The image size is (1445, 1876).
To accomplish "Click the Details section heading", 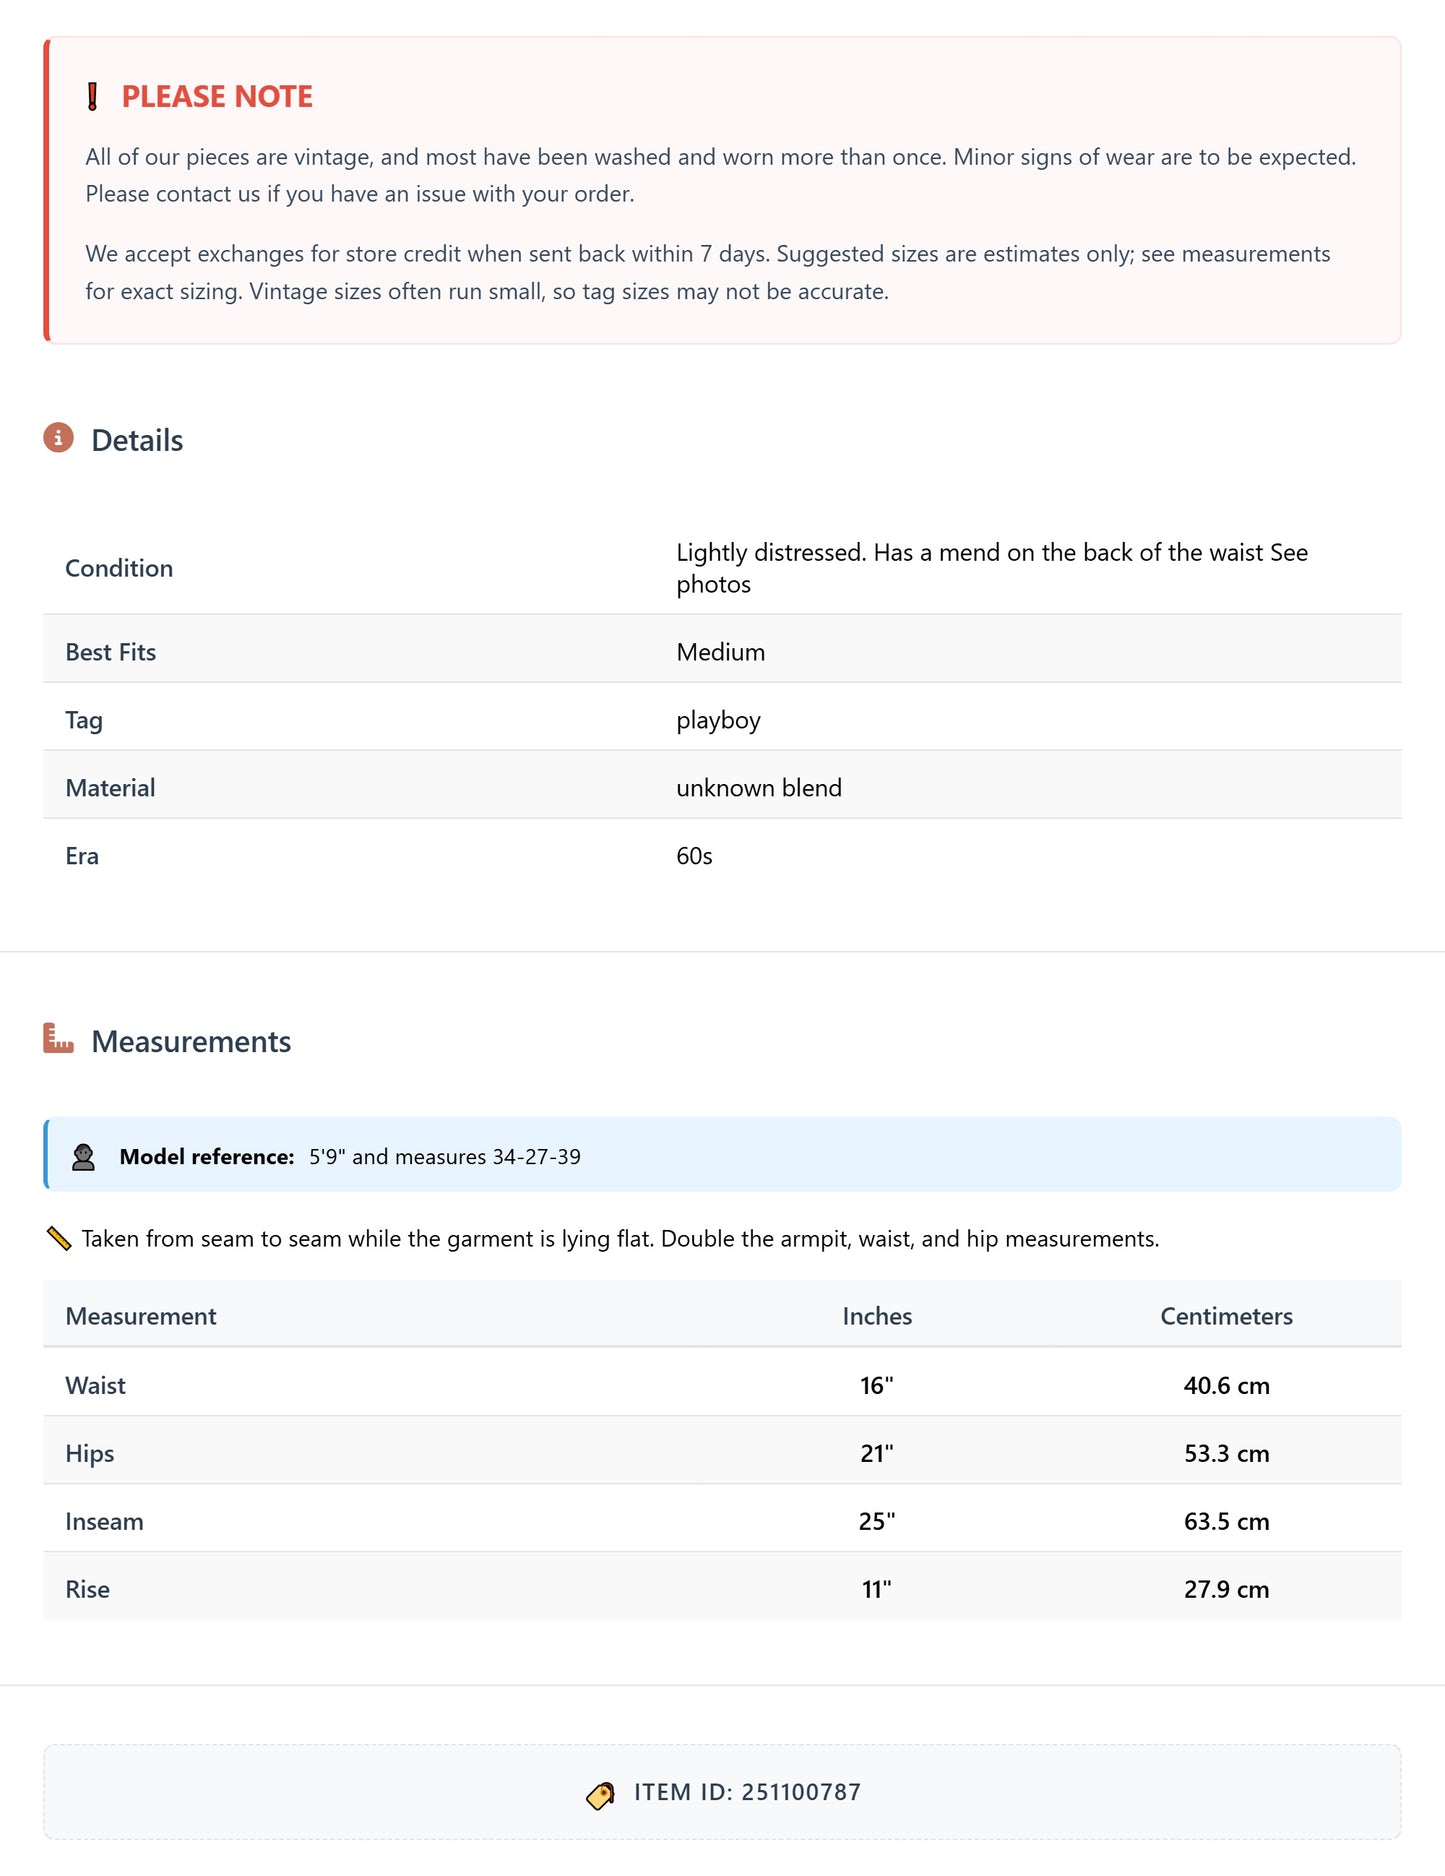I will [x=137, y=441].
